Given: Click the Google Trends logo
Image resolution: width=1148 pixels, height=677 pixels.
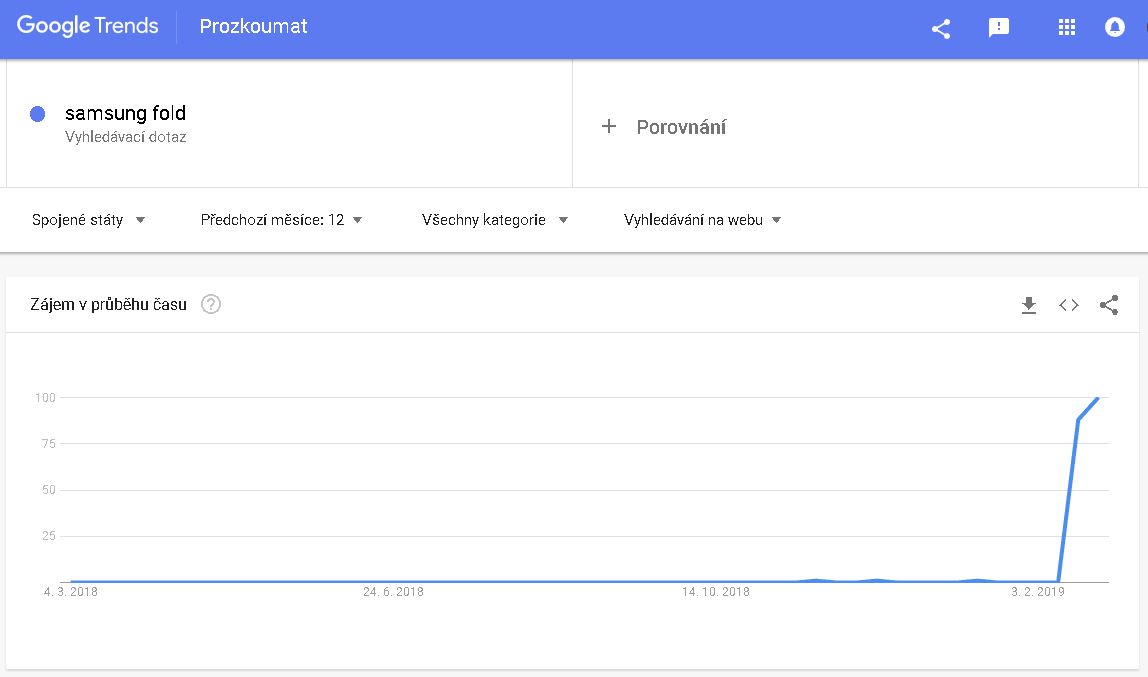Looking at the screenshot, I should pos(88,27).
